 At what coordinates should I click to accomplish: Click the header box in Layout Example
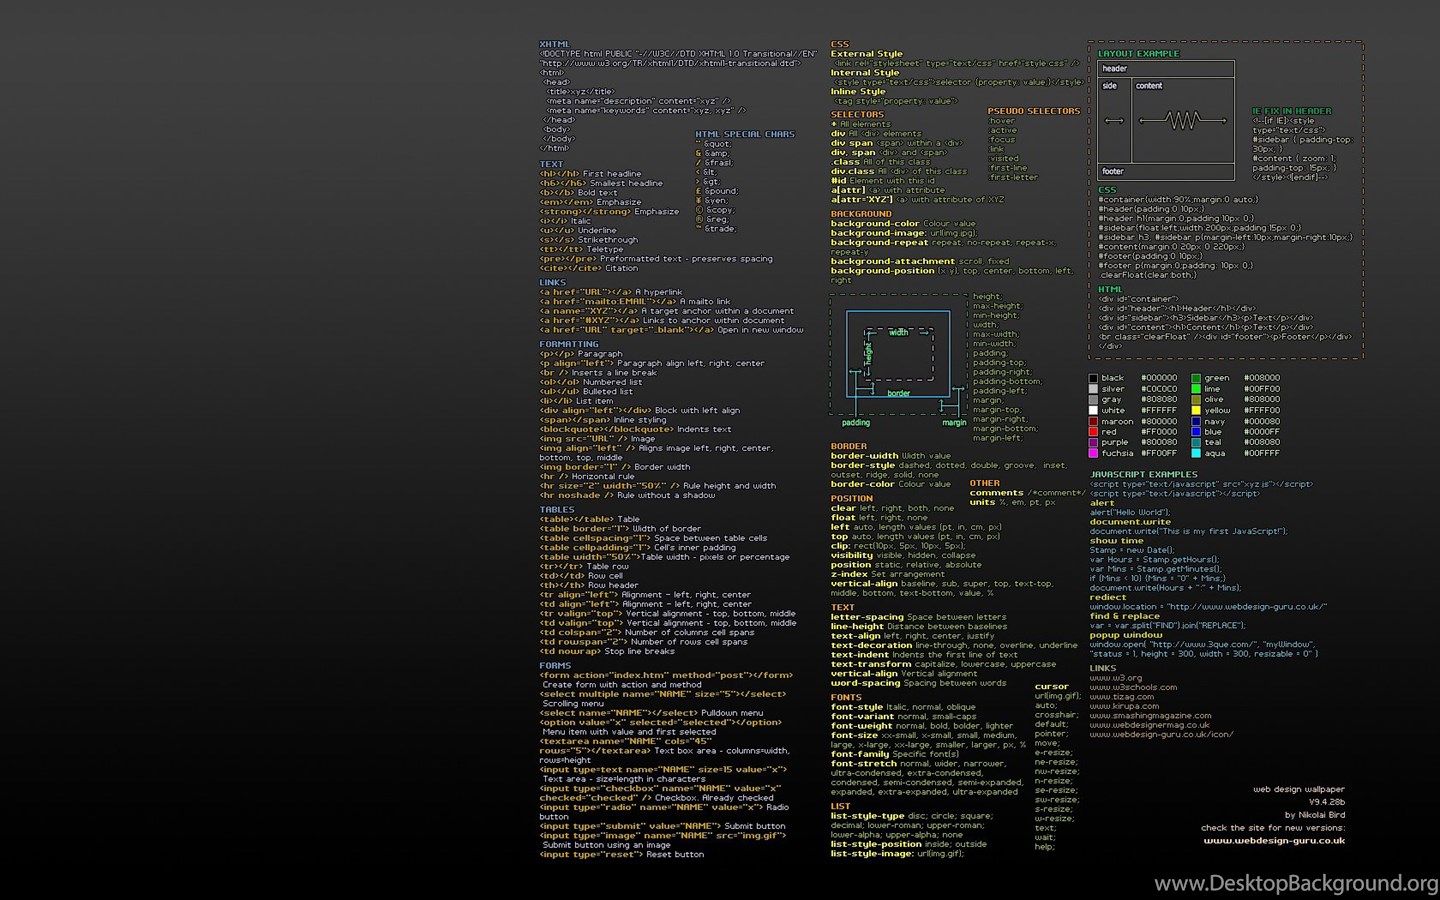click(x=1166, y=69)
